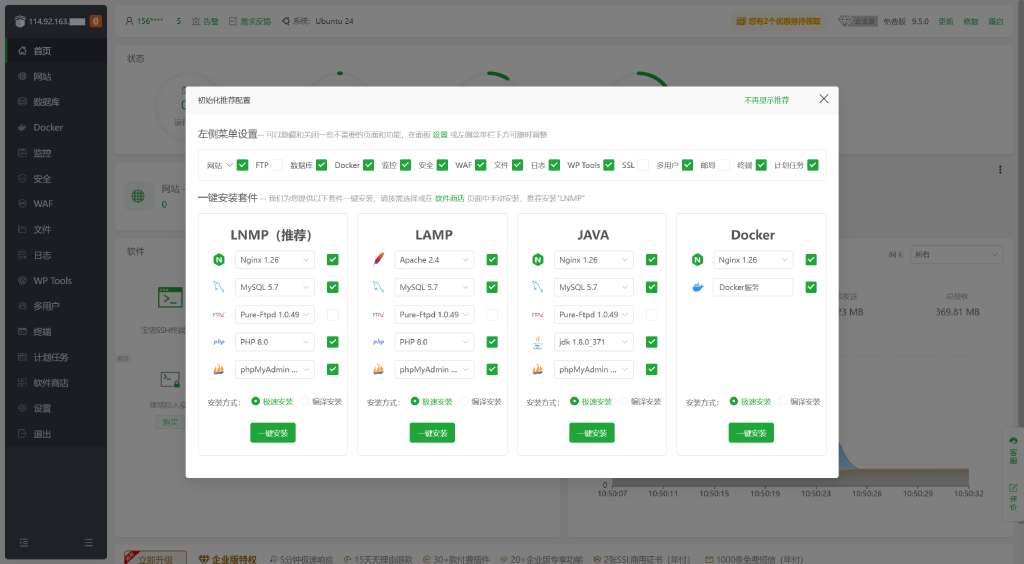The height and width of the screenshot is (564, 1024).
Task: Select 编译安装 radio in the LNMP card
Action: pos(306,401)
